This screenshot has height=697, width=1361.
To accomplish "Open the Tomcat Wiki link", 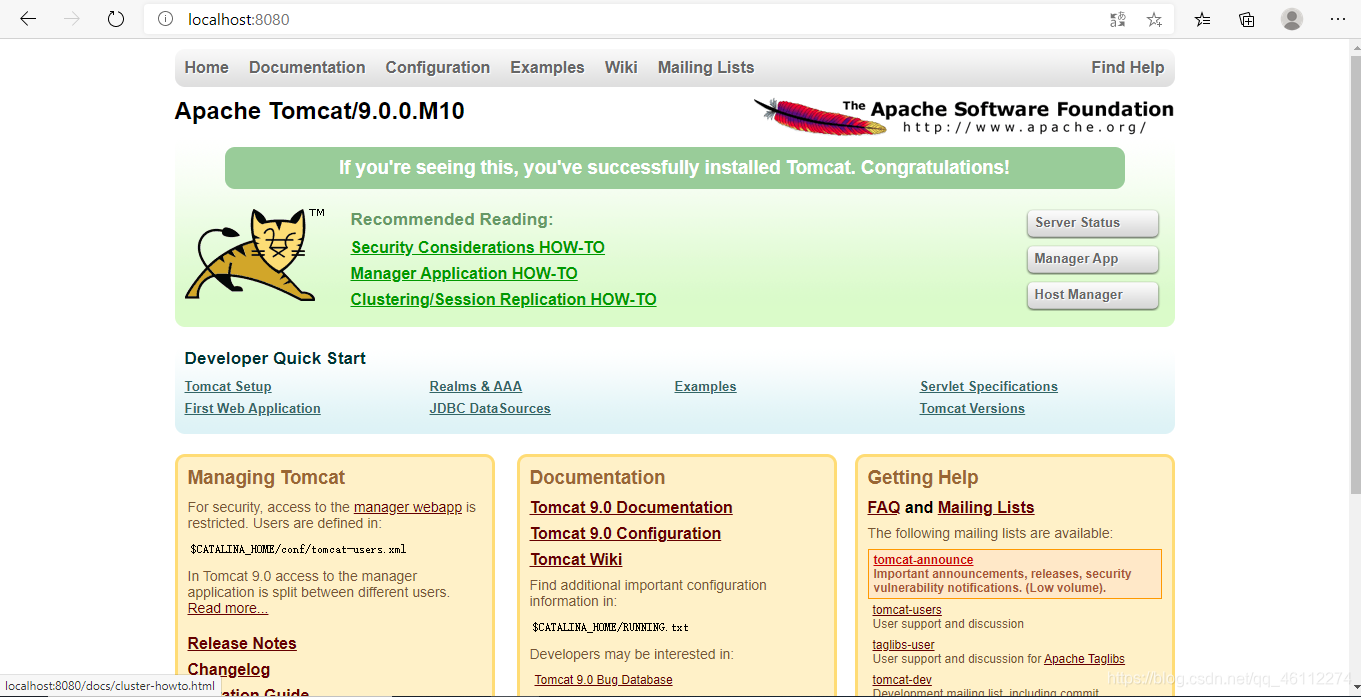I will pos(576,559).
